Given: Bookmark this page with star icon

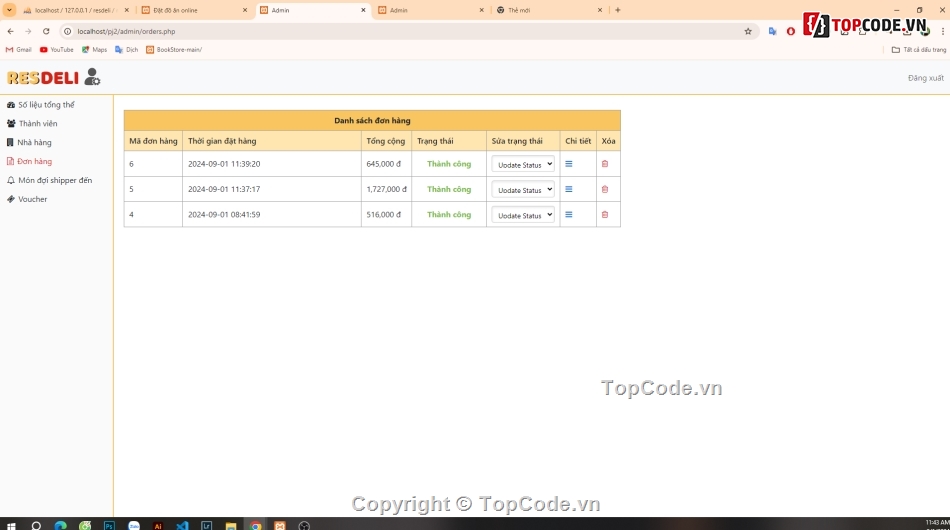Looking at the screenshot, I should point(747,31).
